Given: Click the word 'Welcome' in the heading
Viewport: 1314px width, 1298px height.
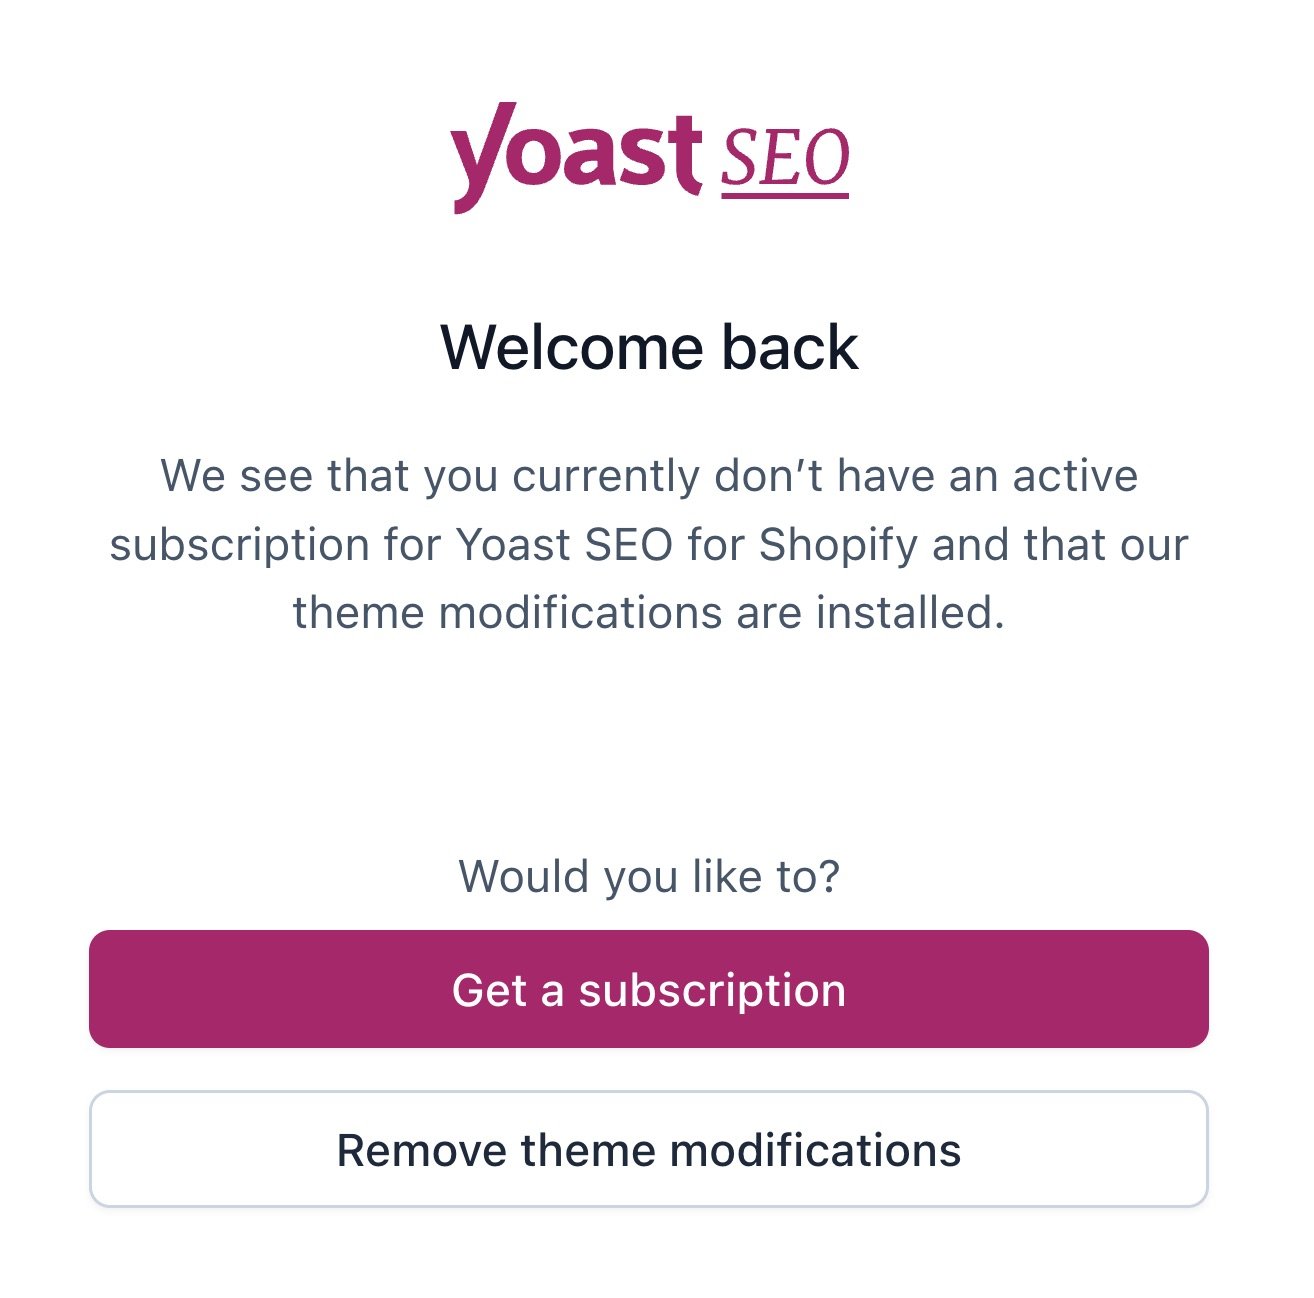Looking at the screenshot, I should pos(572,348).
